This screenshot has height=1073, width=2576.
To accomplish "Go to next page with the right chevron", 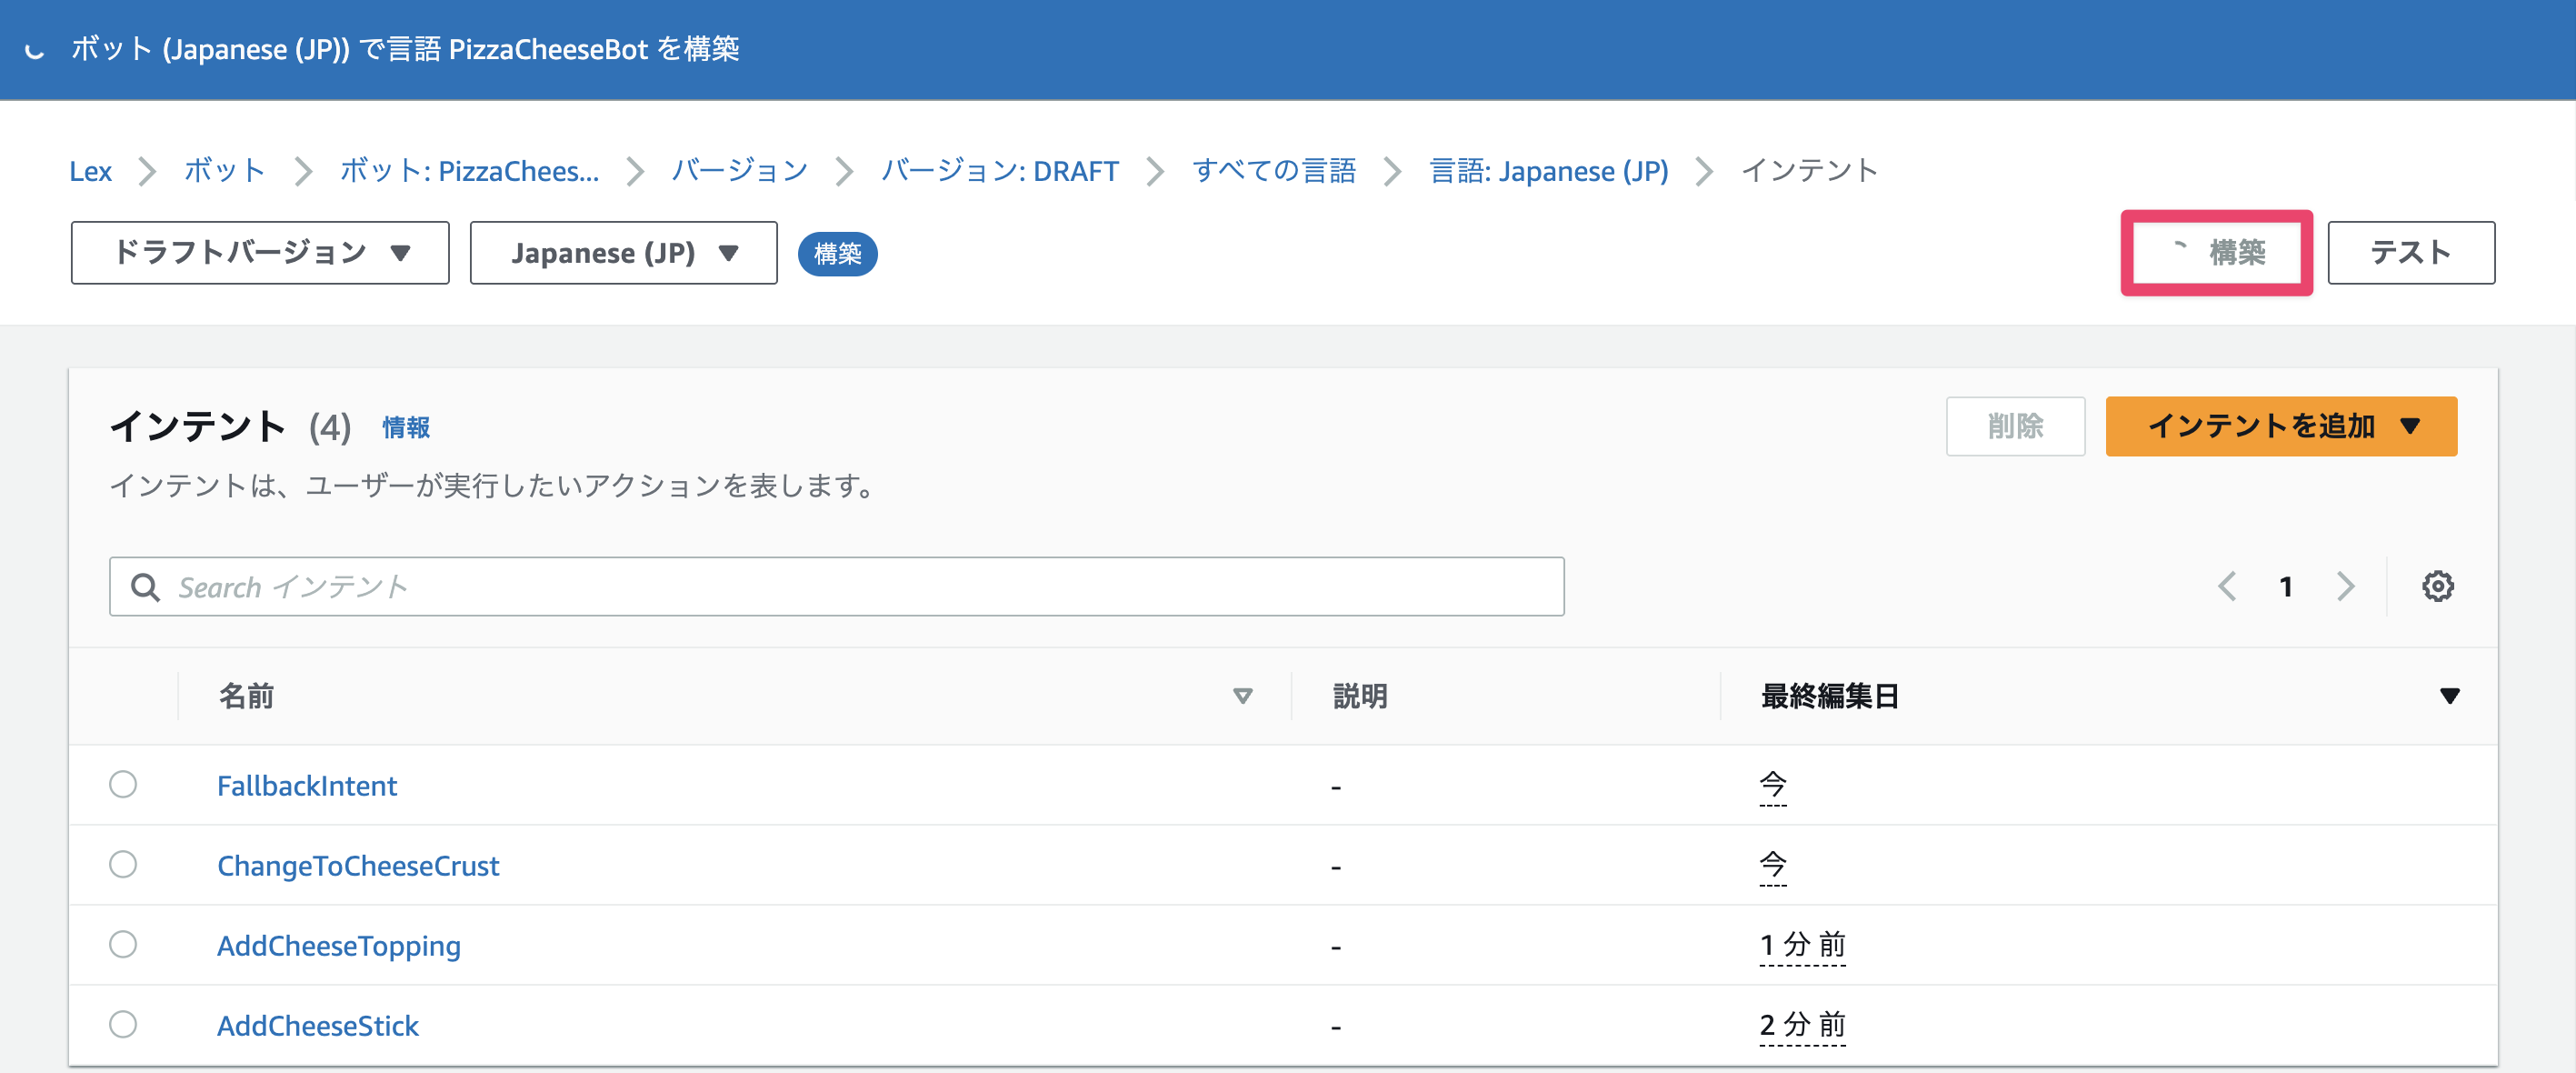I will tap(2345, 586).
